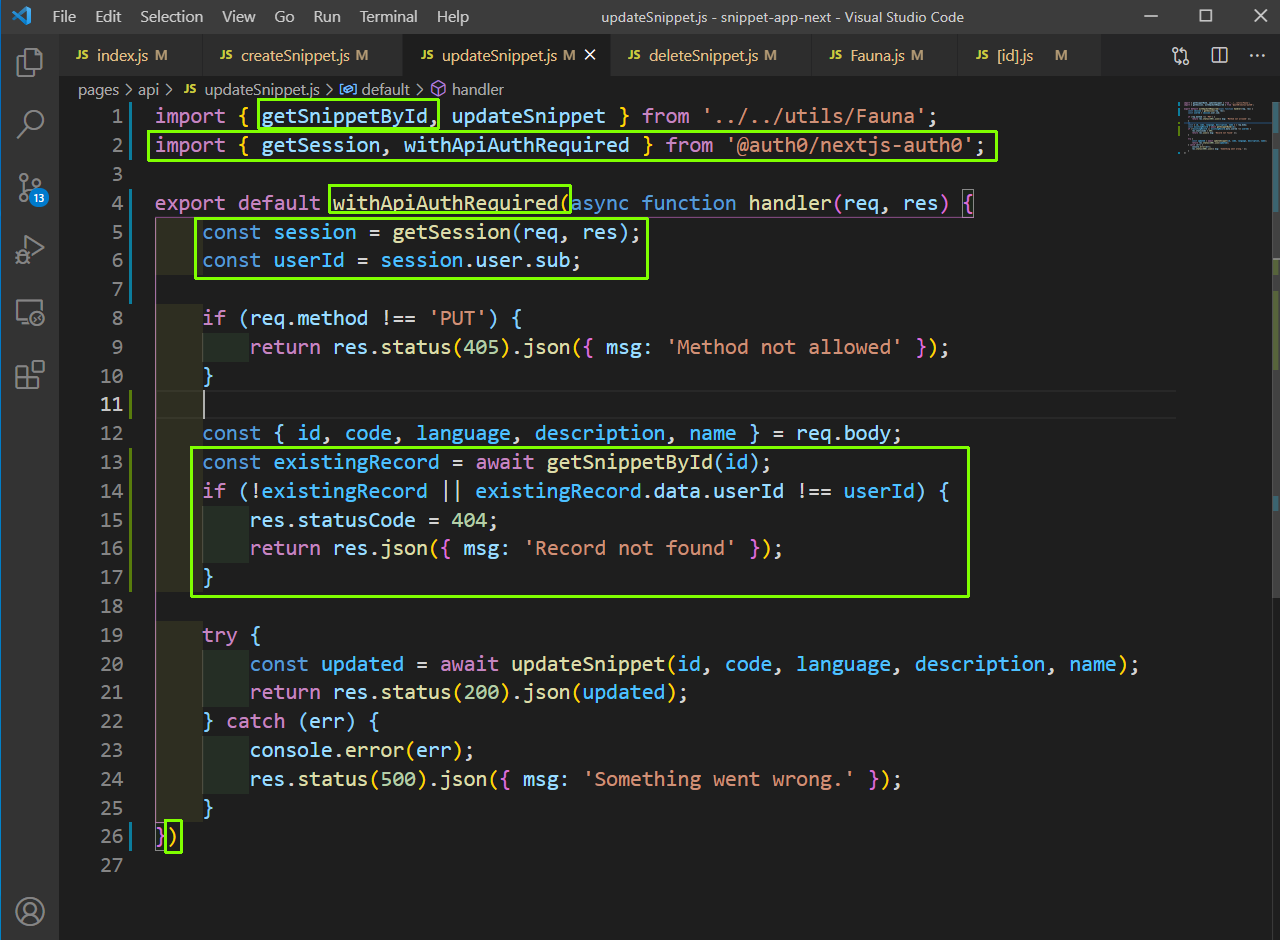Screen dimensions: 1280x940
Task: Switch to the deleteSnippet.js tab
Action: point(712,56)
